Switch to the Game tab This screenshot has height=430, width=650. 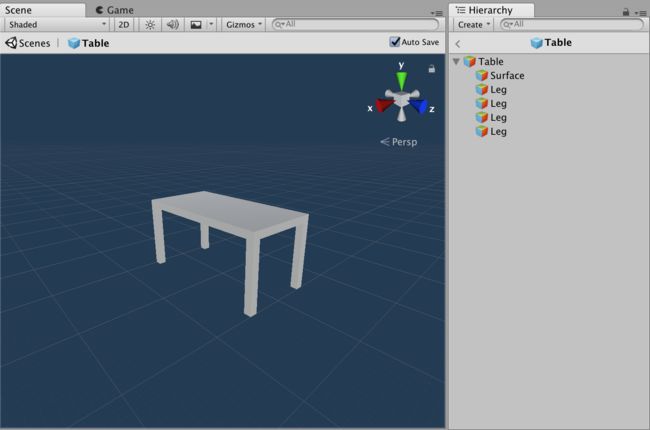(114, 10)
